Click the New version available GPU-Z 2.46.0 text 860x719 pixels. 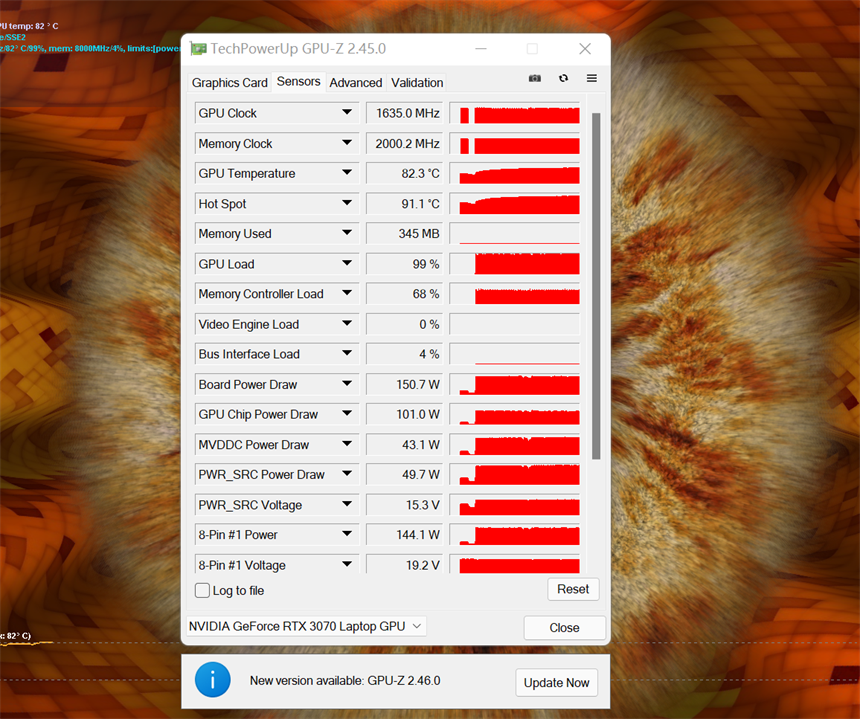(345, 681)
